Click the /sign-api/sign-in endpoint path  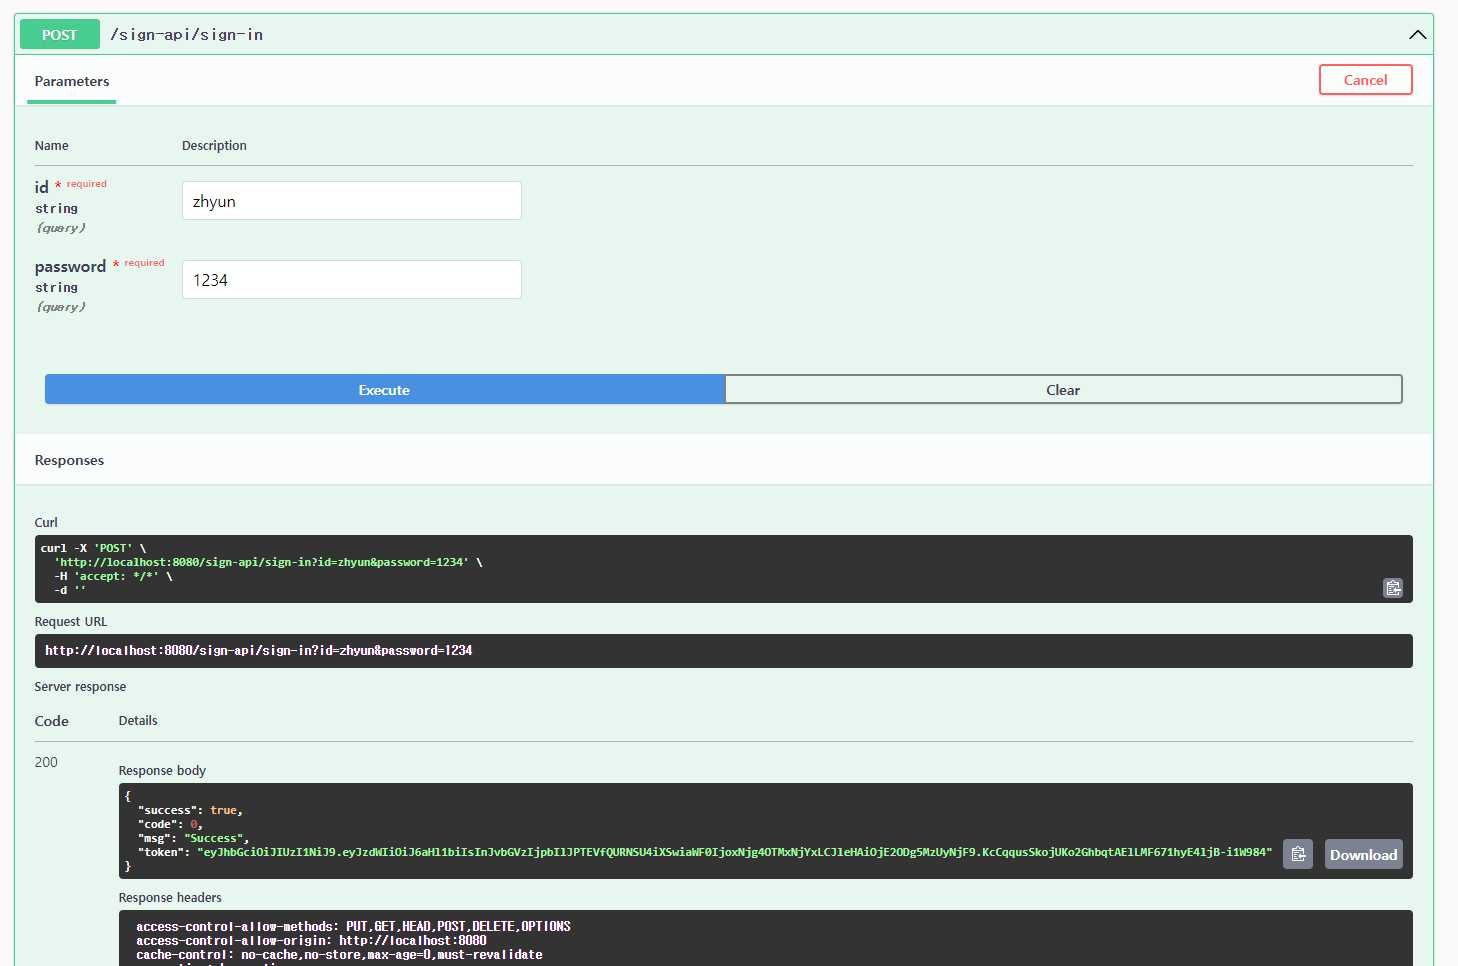click(x=187, y=35)
